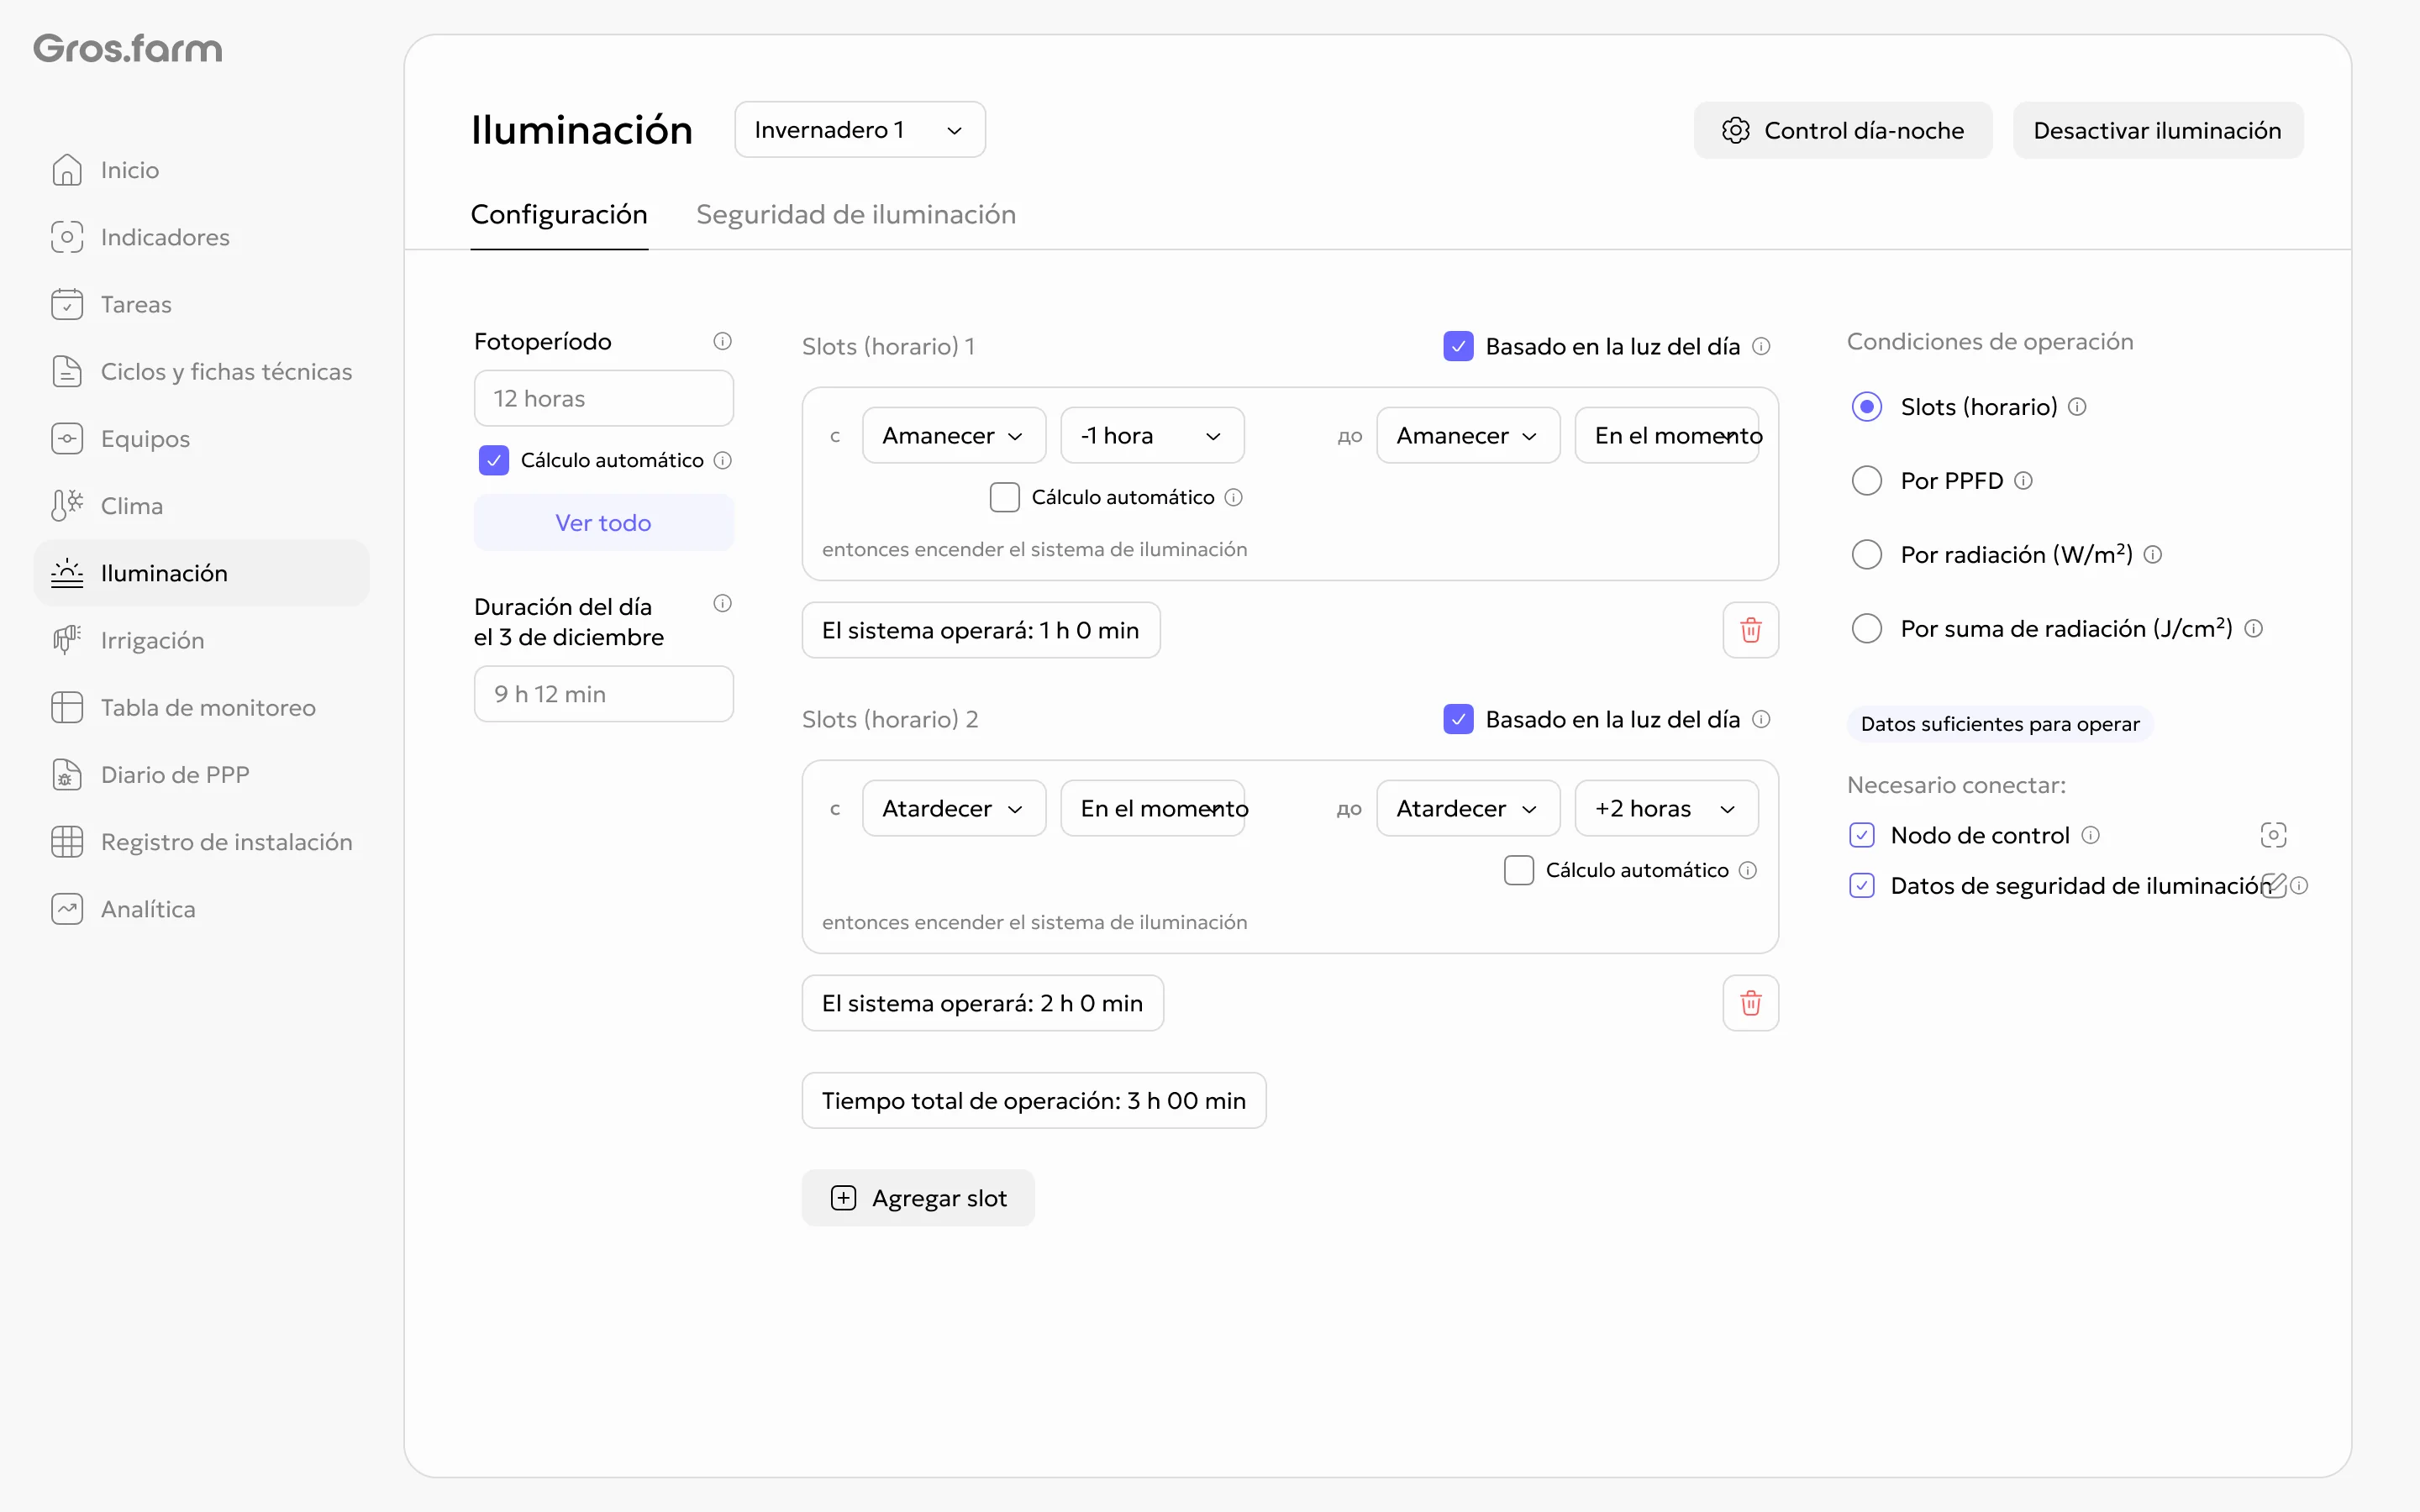Click the Equipos sidebar icon
The height and width of the screenshot is (1512, 2420).
click(67, 438)
